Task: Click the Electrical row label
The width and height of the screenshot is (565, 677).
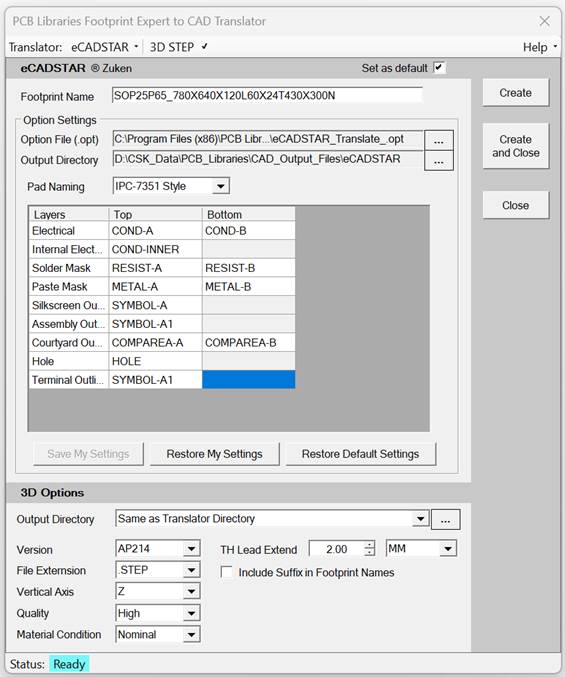Action: [x=69, y=231]
